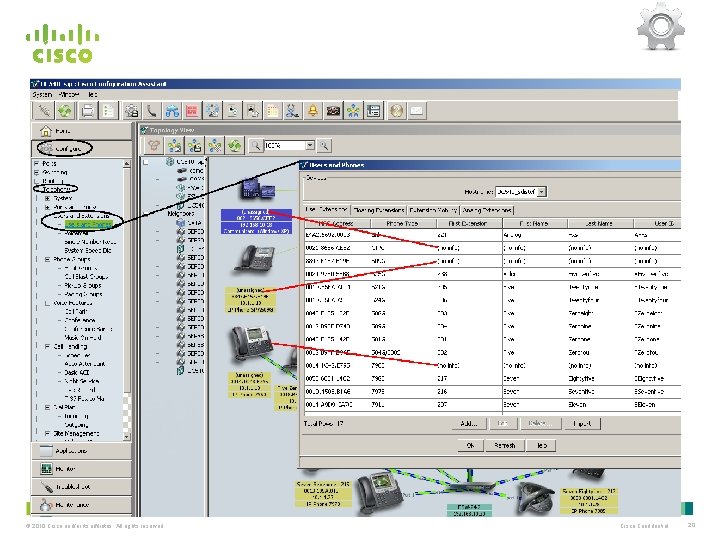The width and height of the screenshot is (720, 540).
Task: Click the Connect plug icon in main toolbar
Action: pyautogui.click(x=45, y=111)
